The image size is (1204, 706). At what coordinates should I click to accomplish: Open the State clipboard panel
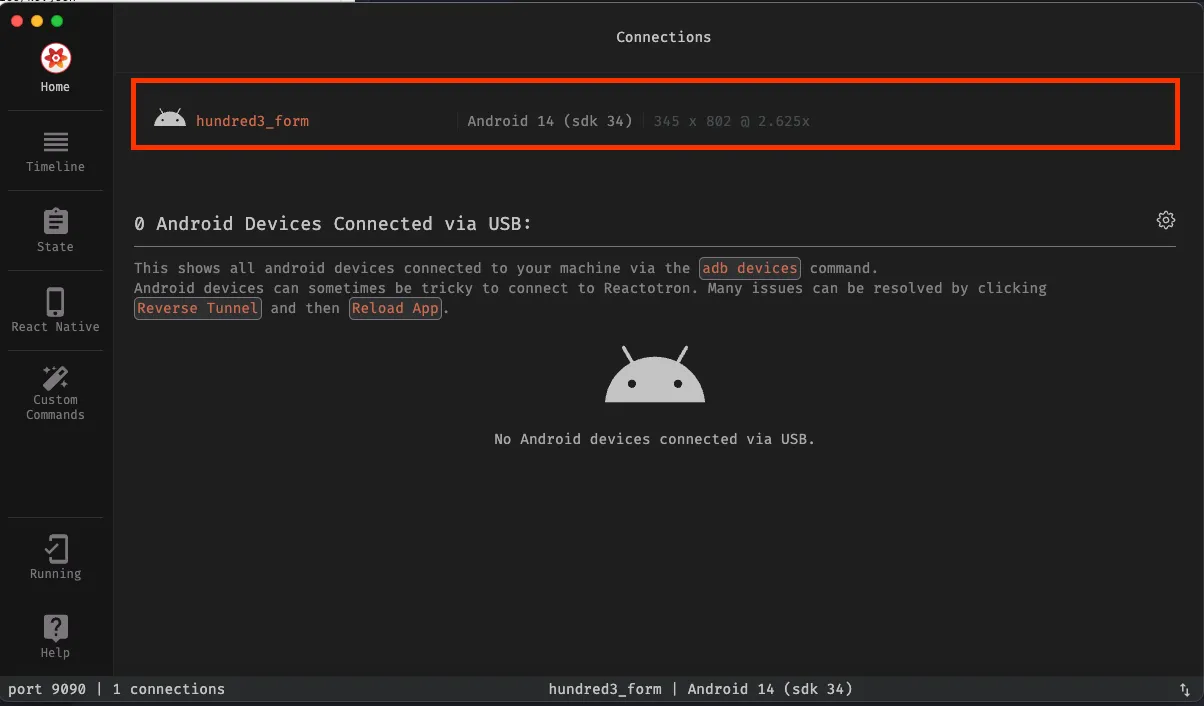pos(56,231)
